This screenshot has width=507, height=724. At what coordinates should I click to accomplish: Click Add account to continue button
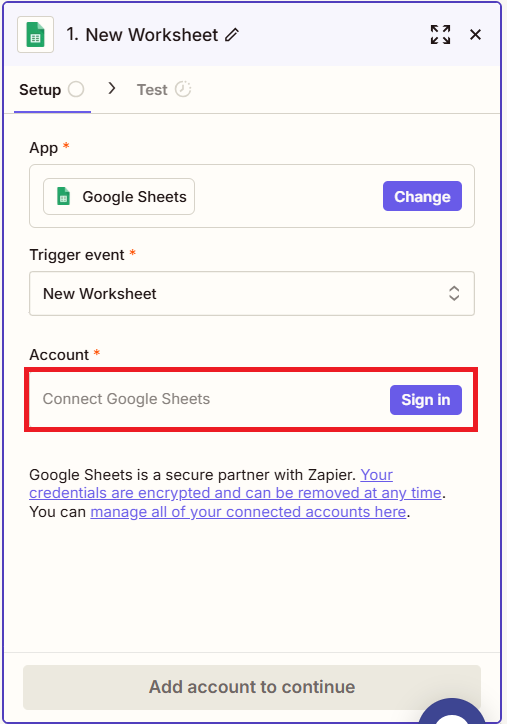point(252,687)
